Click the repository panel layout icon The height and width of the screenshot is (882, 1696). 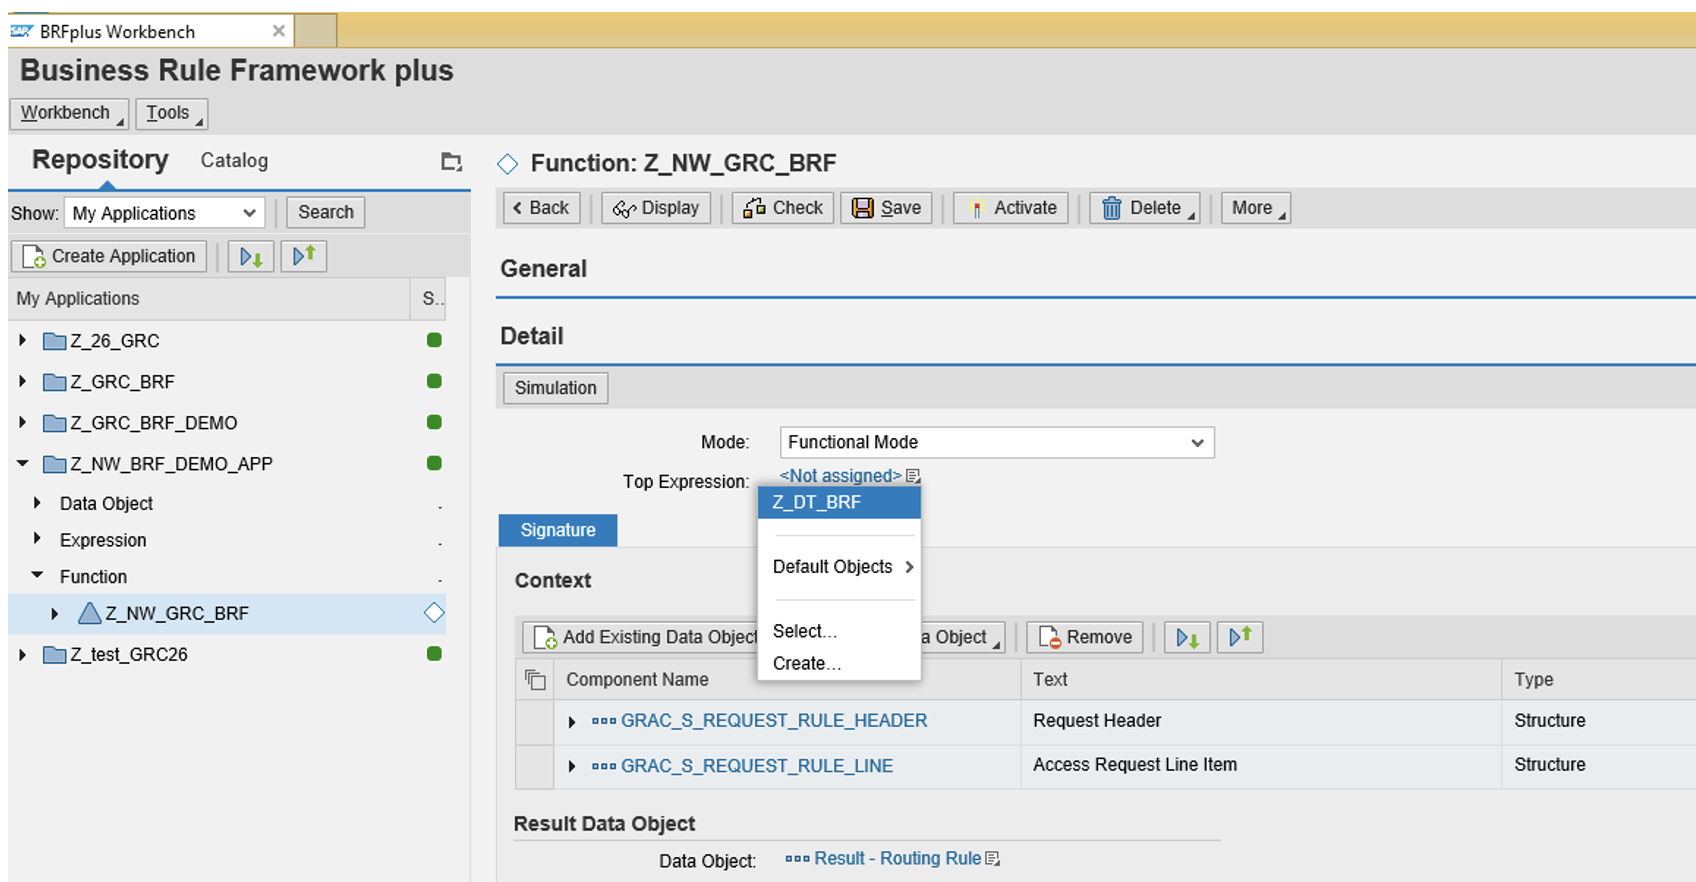tap(451, 161)
